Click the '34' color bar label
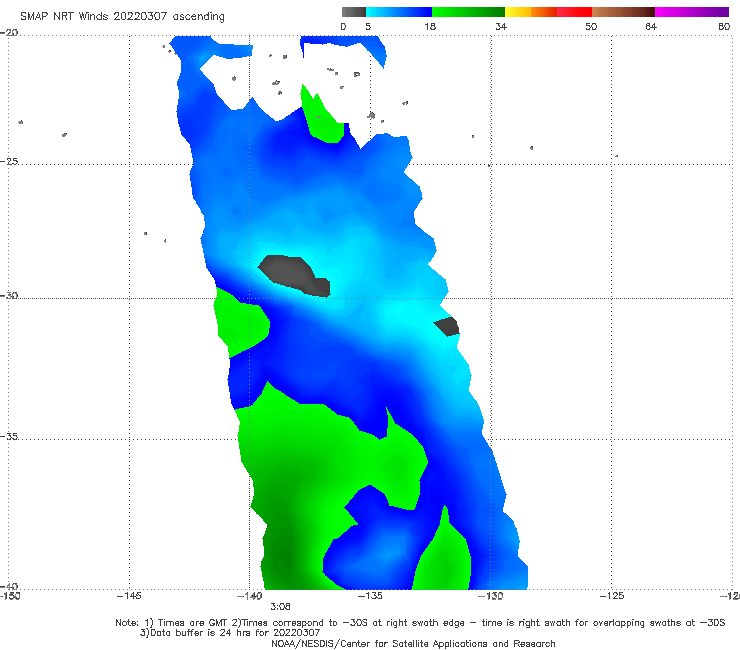 (x=501, y=27)
